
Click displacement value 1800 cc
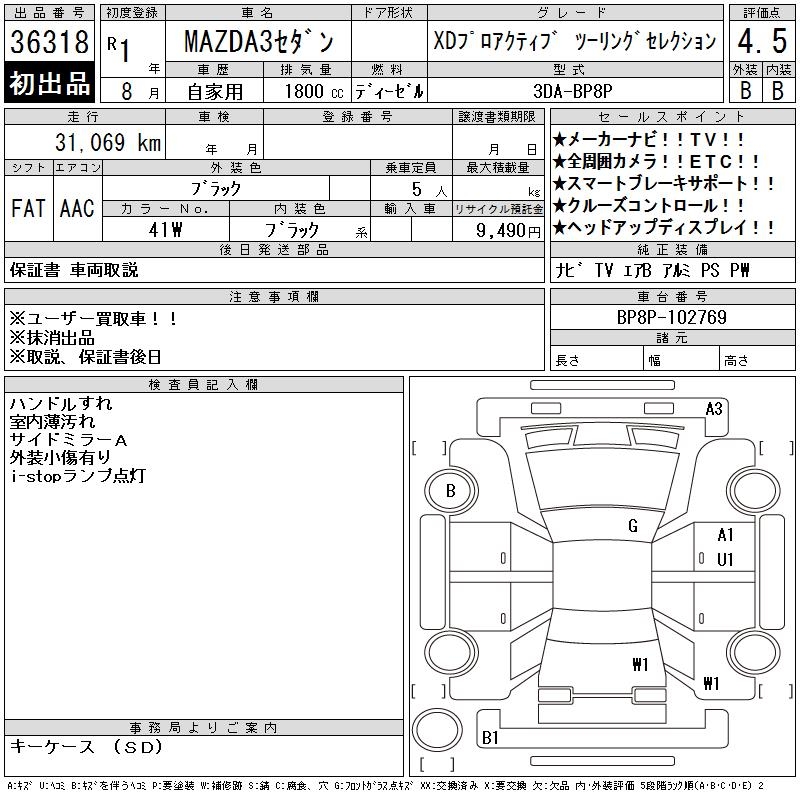pos(314,91)
